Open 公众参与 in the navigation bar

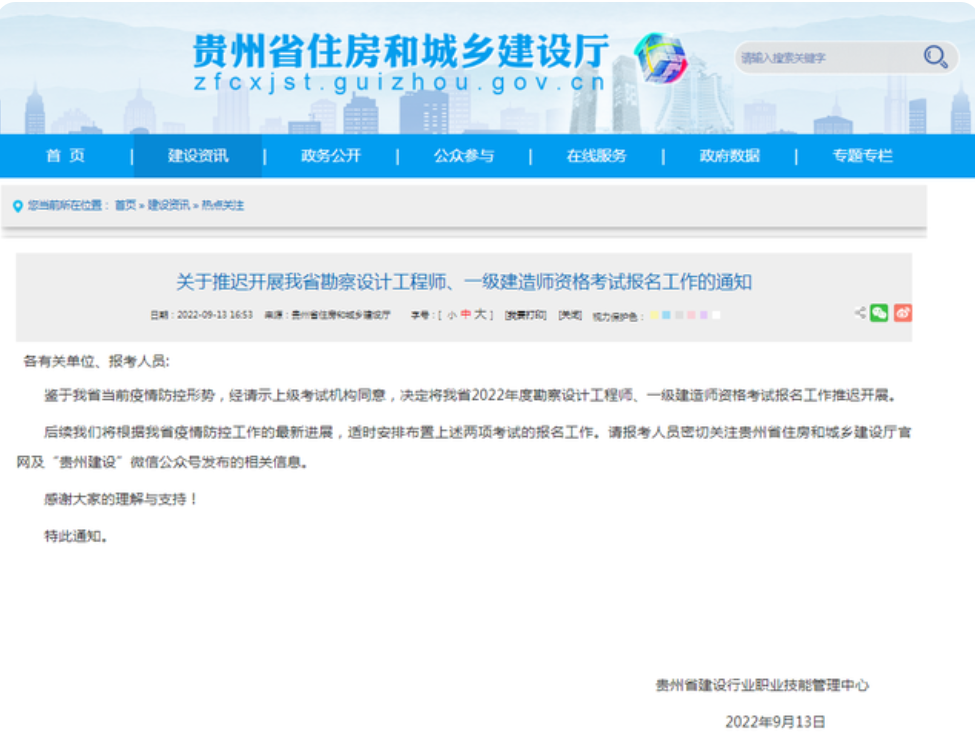click(464, 155)
